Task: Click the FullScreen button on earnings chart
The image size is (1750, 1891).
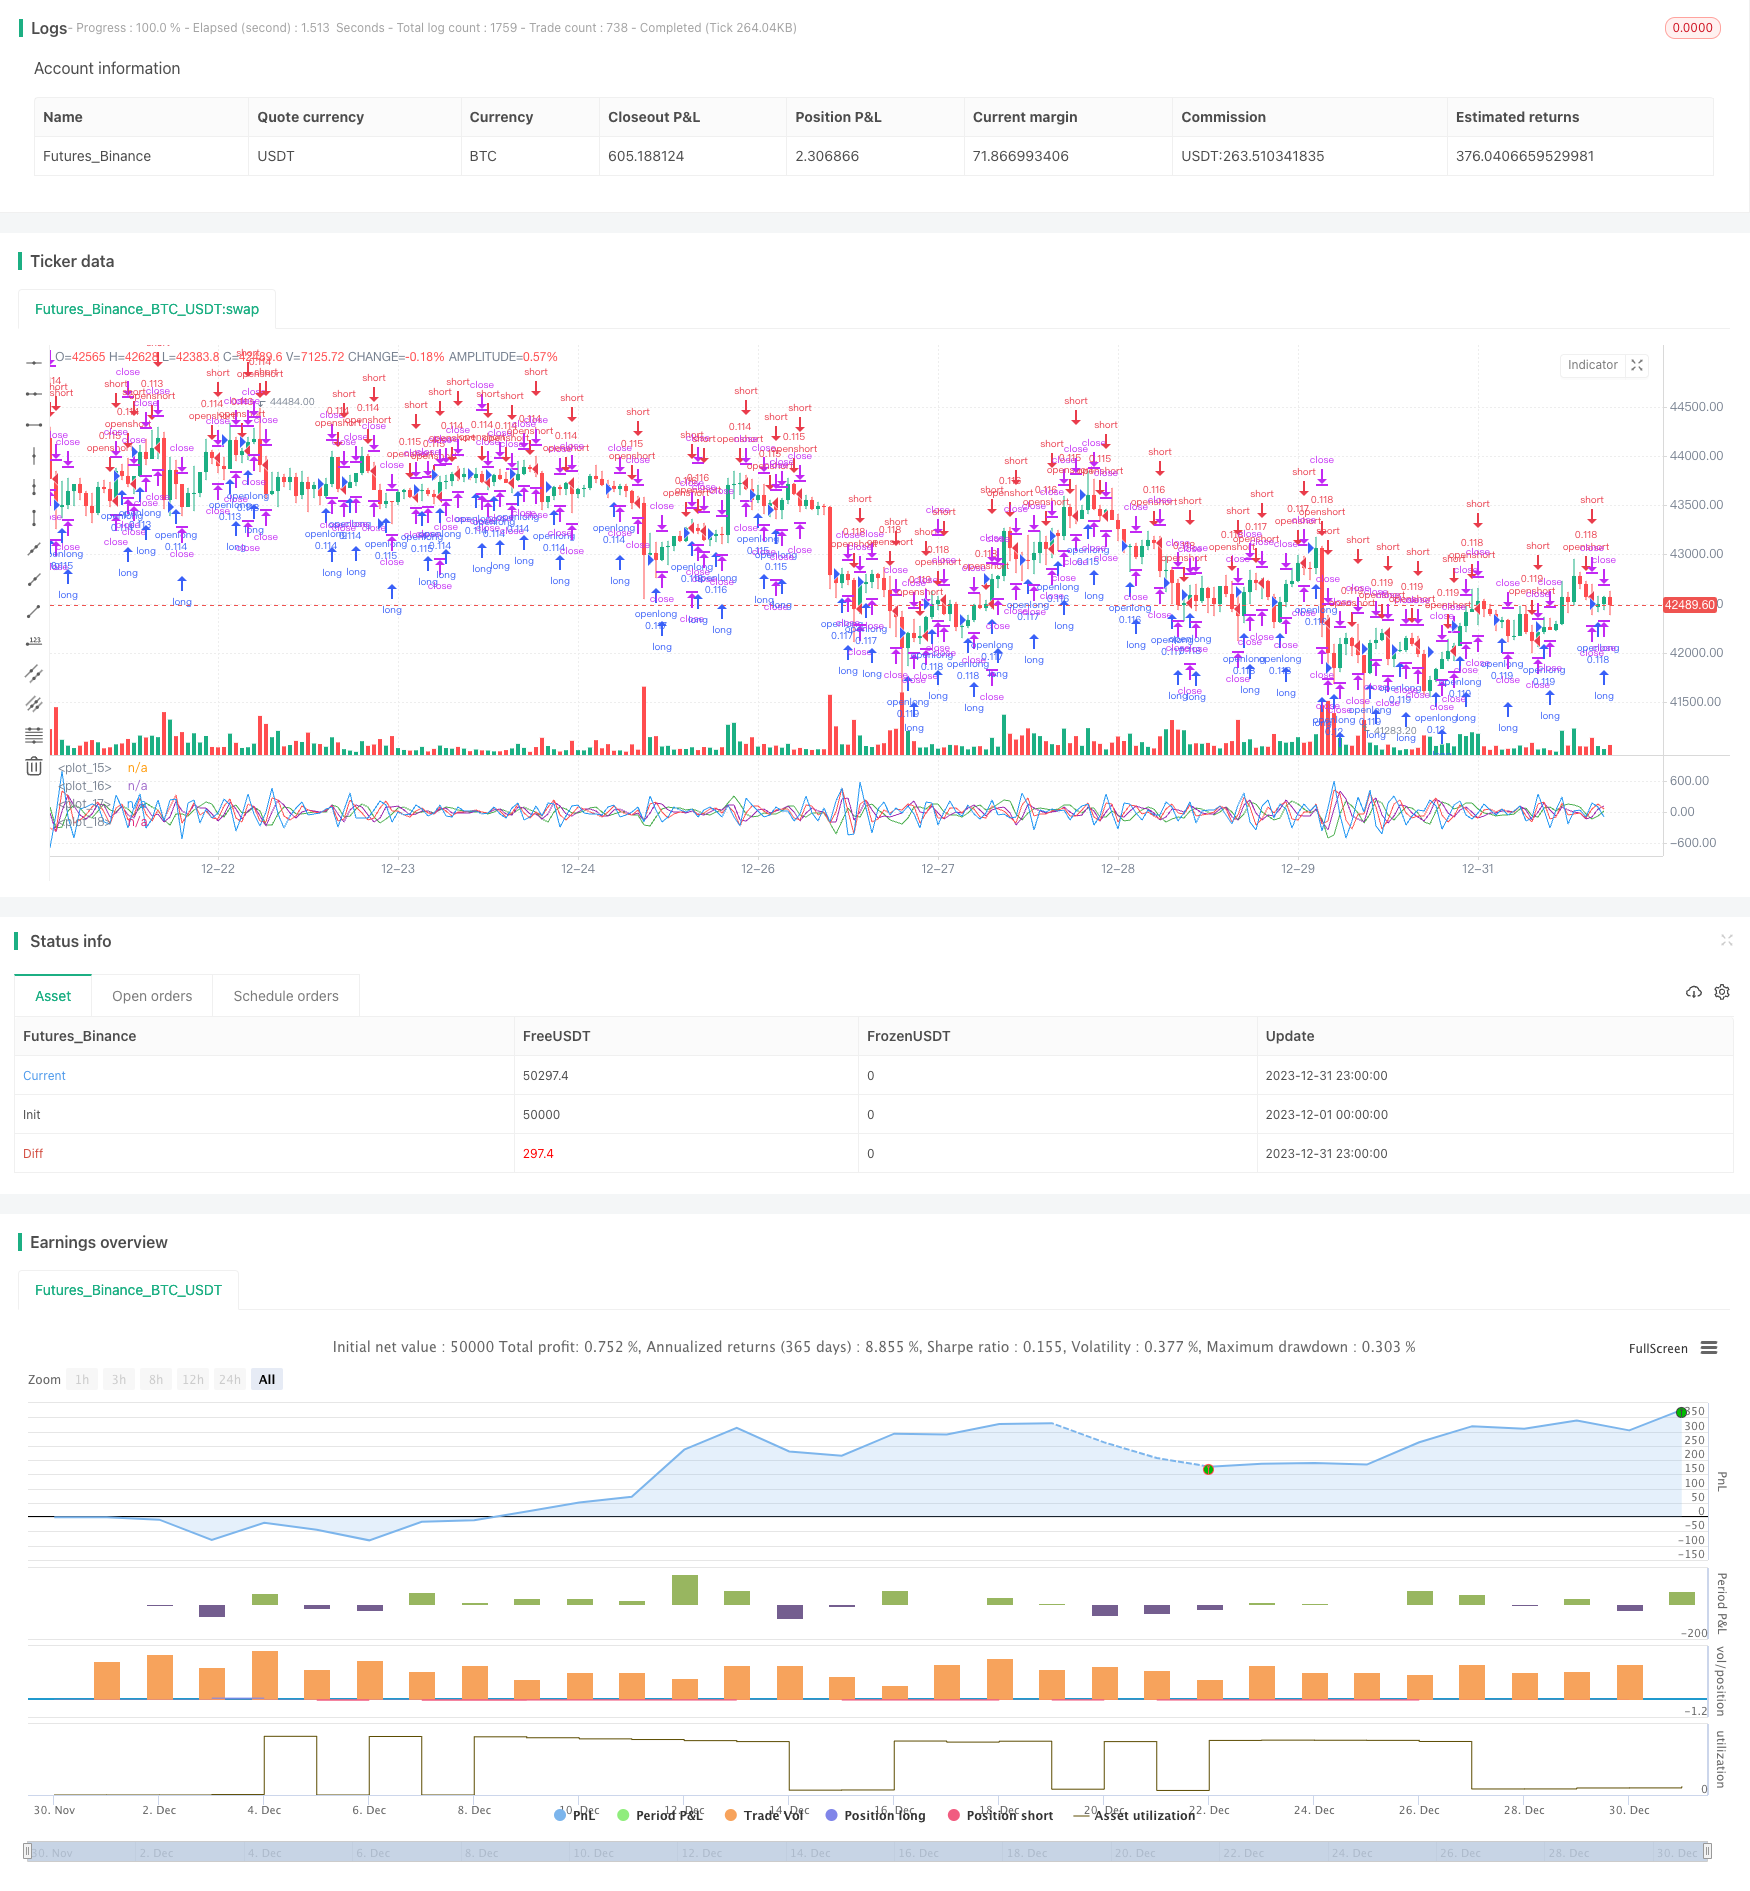Action: (1657, 1348)
